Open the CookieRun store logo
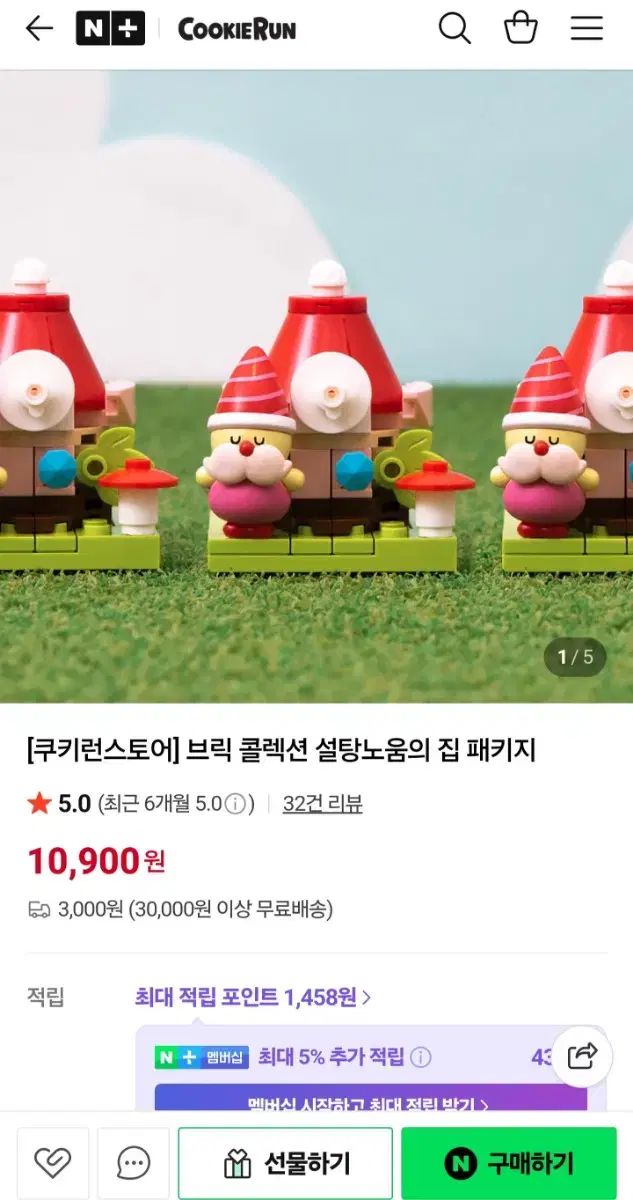The width and height of the screenshot is (633, 1200). [x=237, y=30]
